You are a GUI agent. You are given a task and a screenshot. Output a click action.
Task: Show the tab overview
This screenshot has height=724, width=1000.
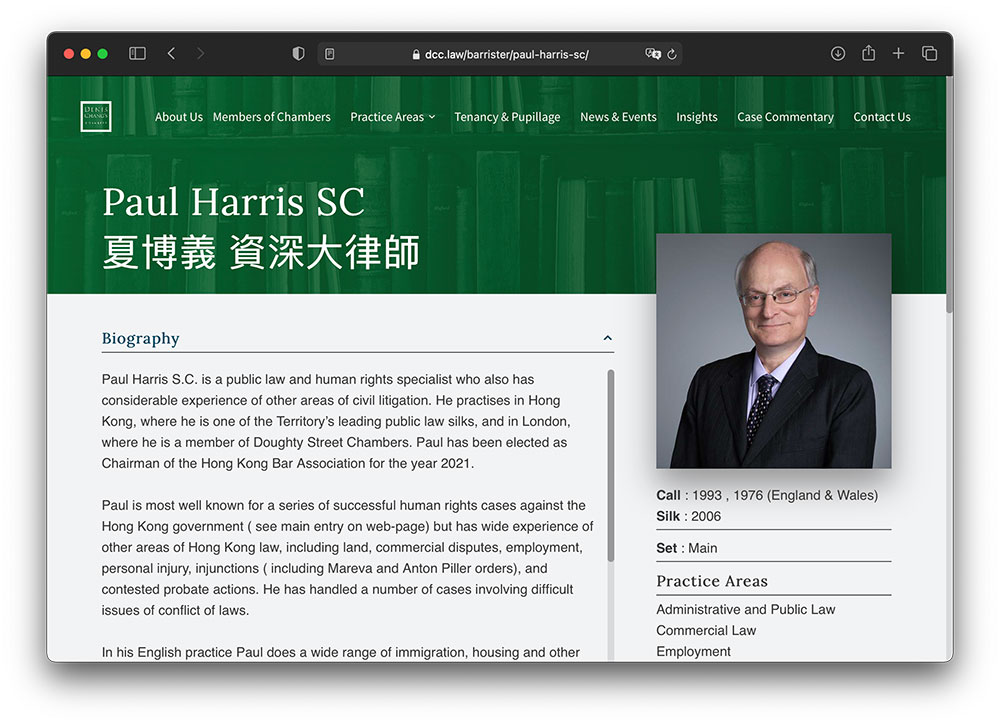929,54
